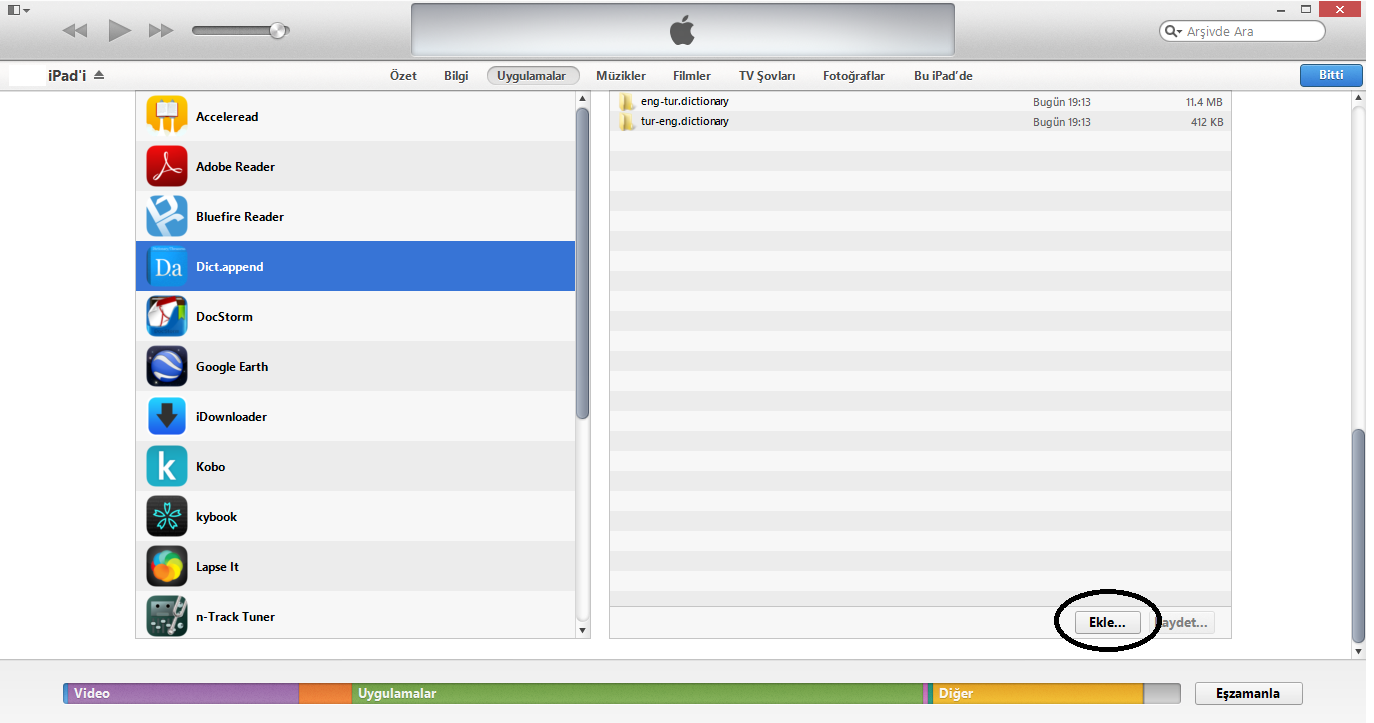Choose the Bluefire Reader icon
This screenshot has height=723, width=1374.
tap(167, 216)
